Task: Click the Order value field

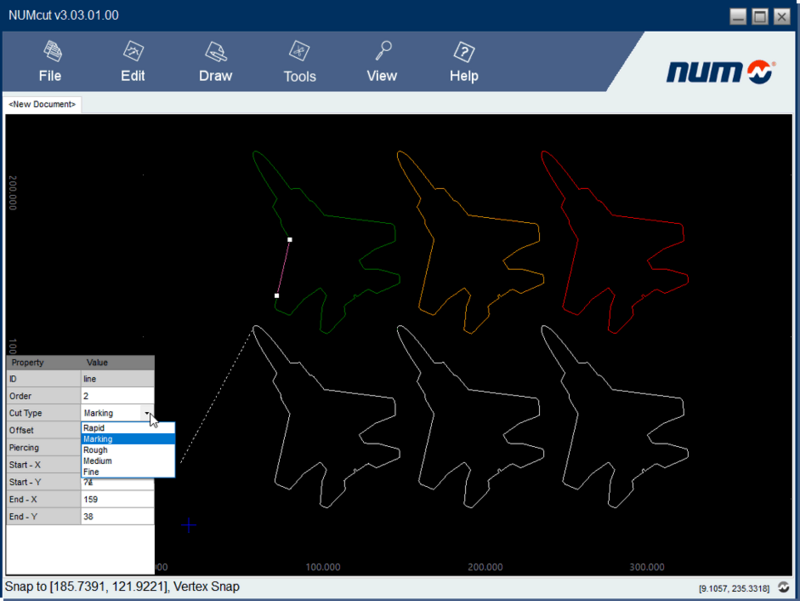Action: [x=117, y=396]
